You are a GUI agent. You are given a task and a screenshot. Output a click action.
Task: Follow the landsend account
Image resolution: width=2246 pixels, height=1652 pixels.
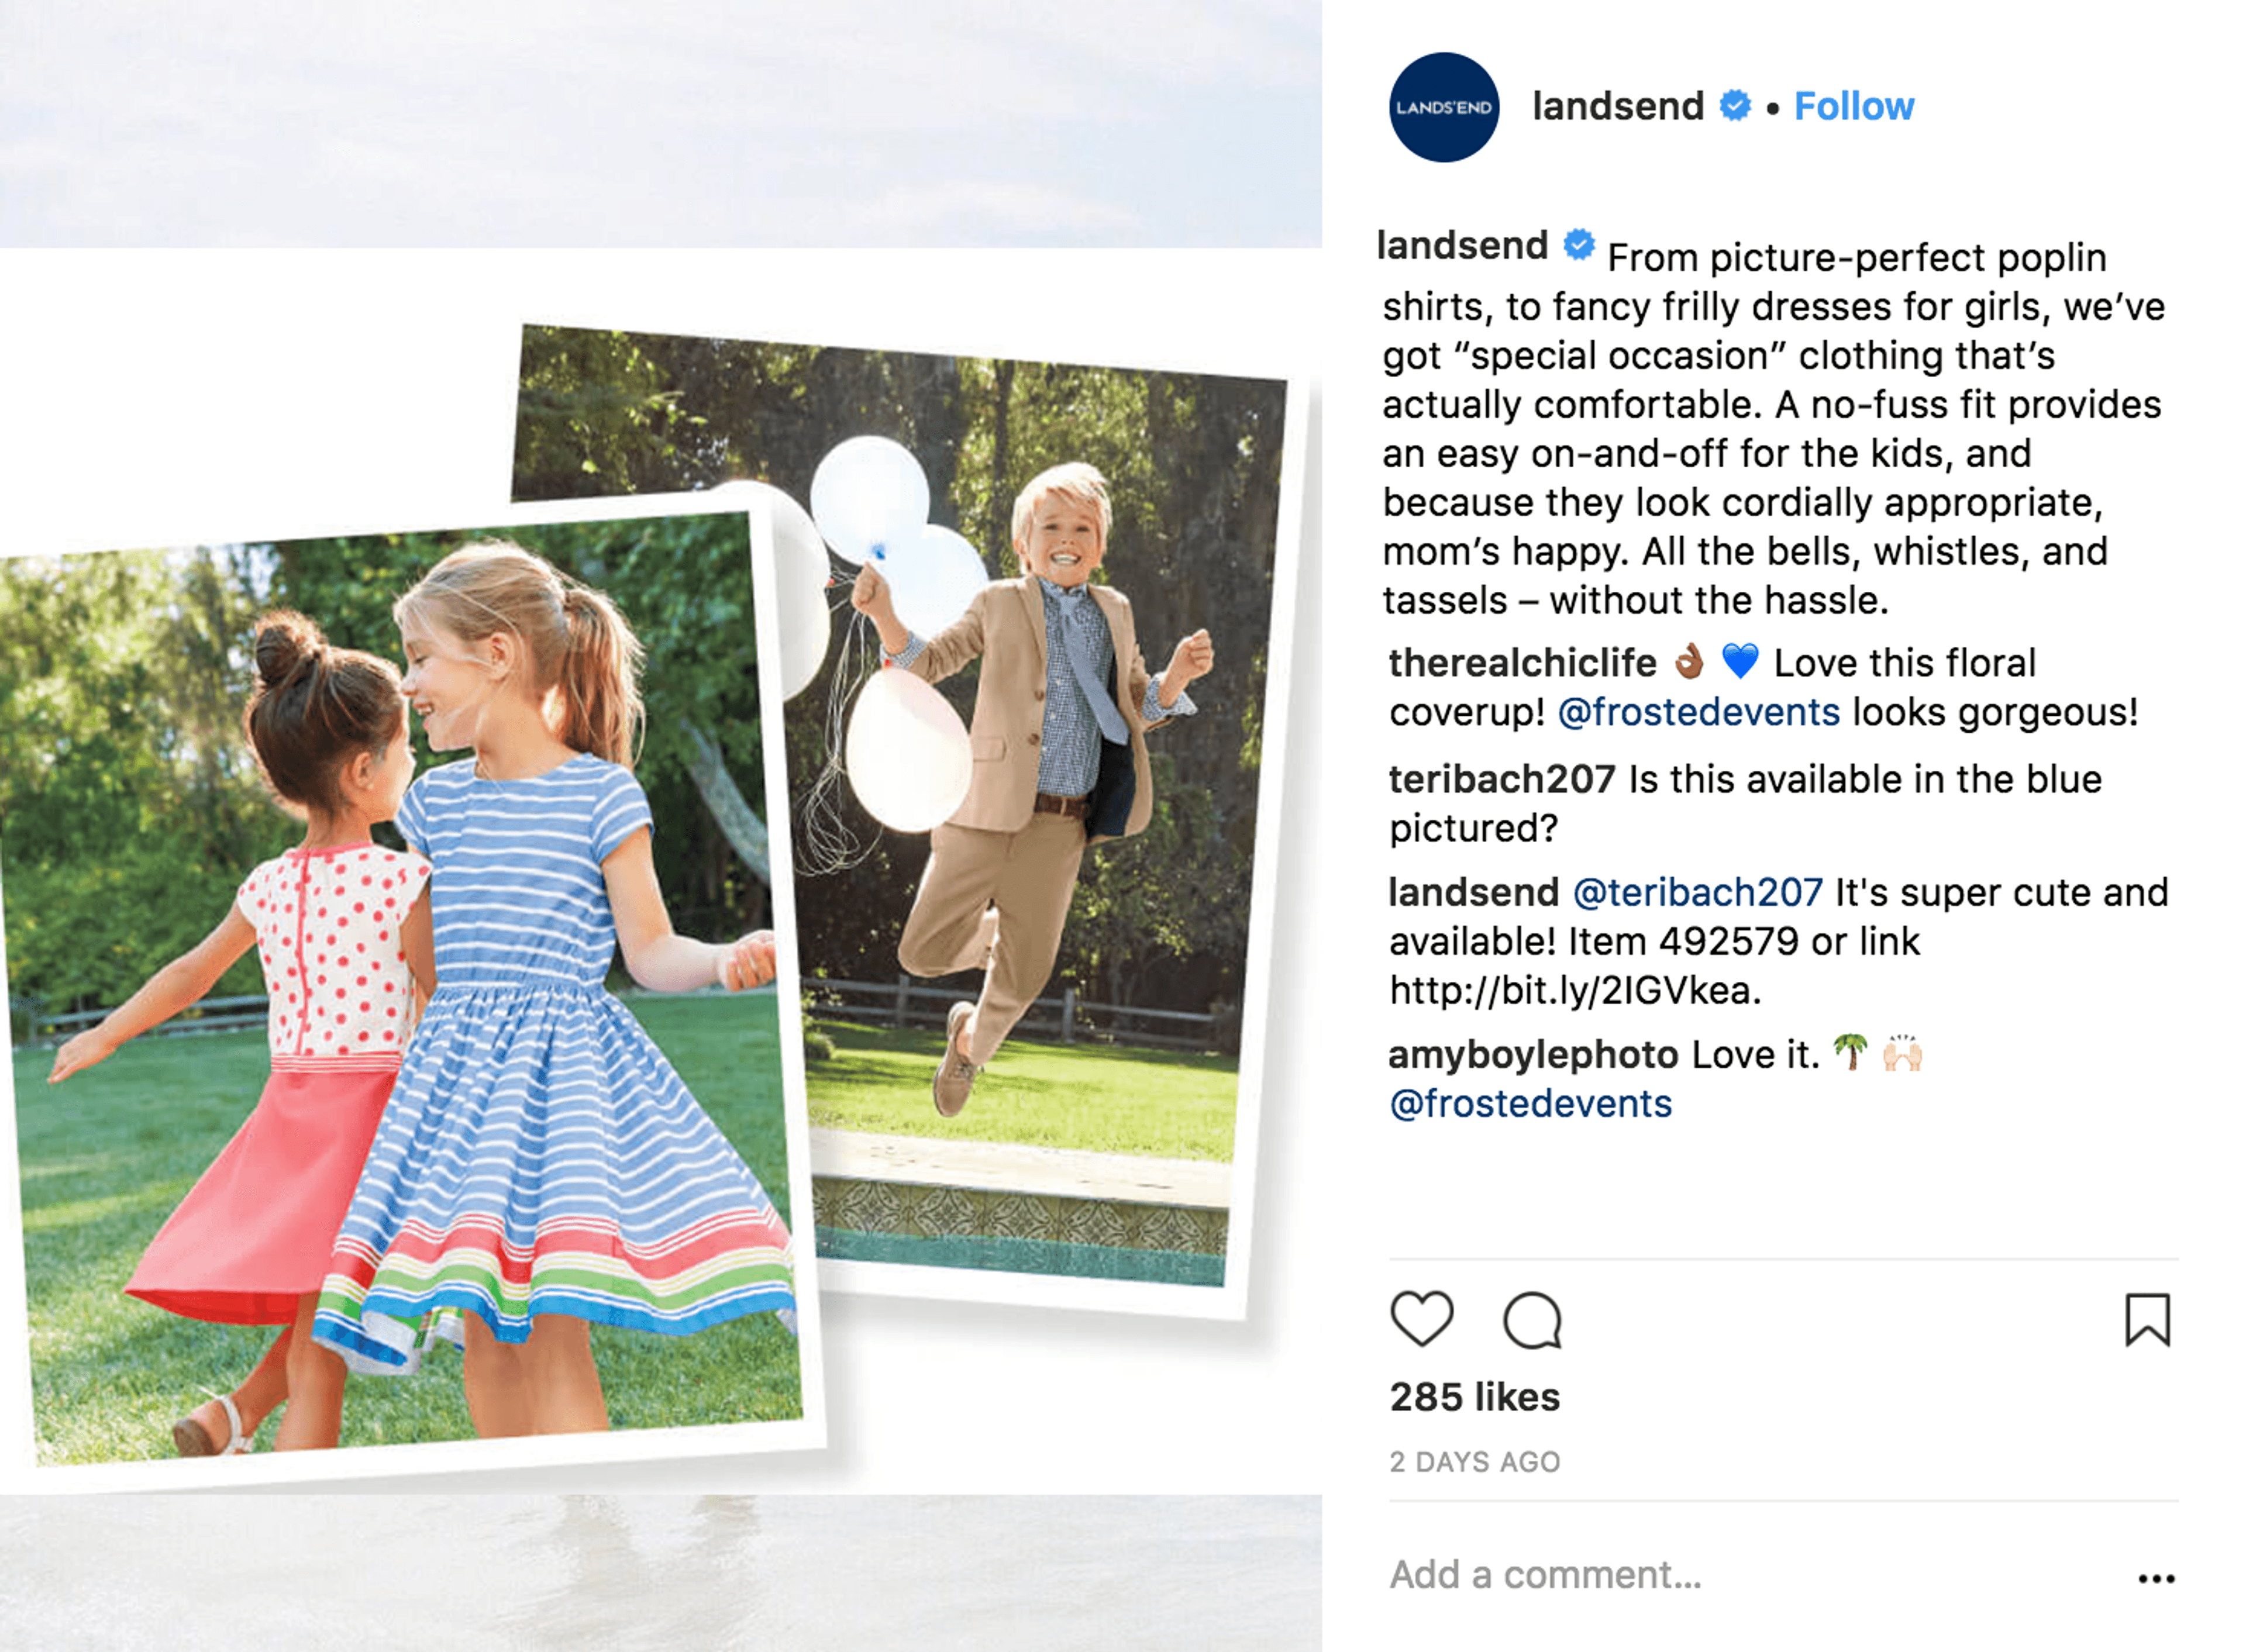[x=1854, y=106]
